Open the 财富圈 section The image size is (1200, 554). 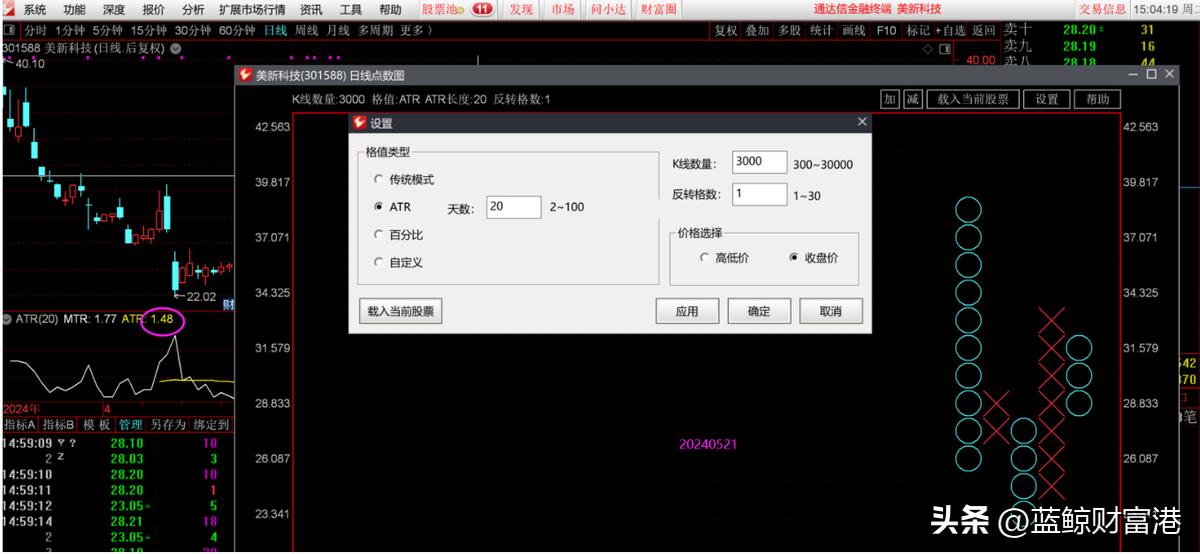[658, 9]
